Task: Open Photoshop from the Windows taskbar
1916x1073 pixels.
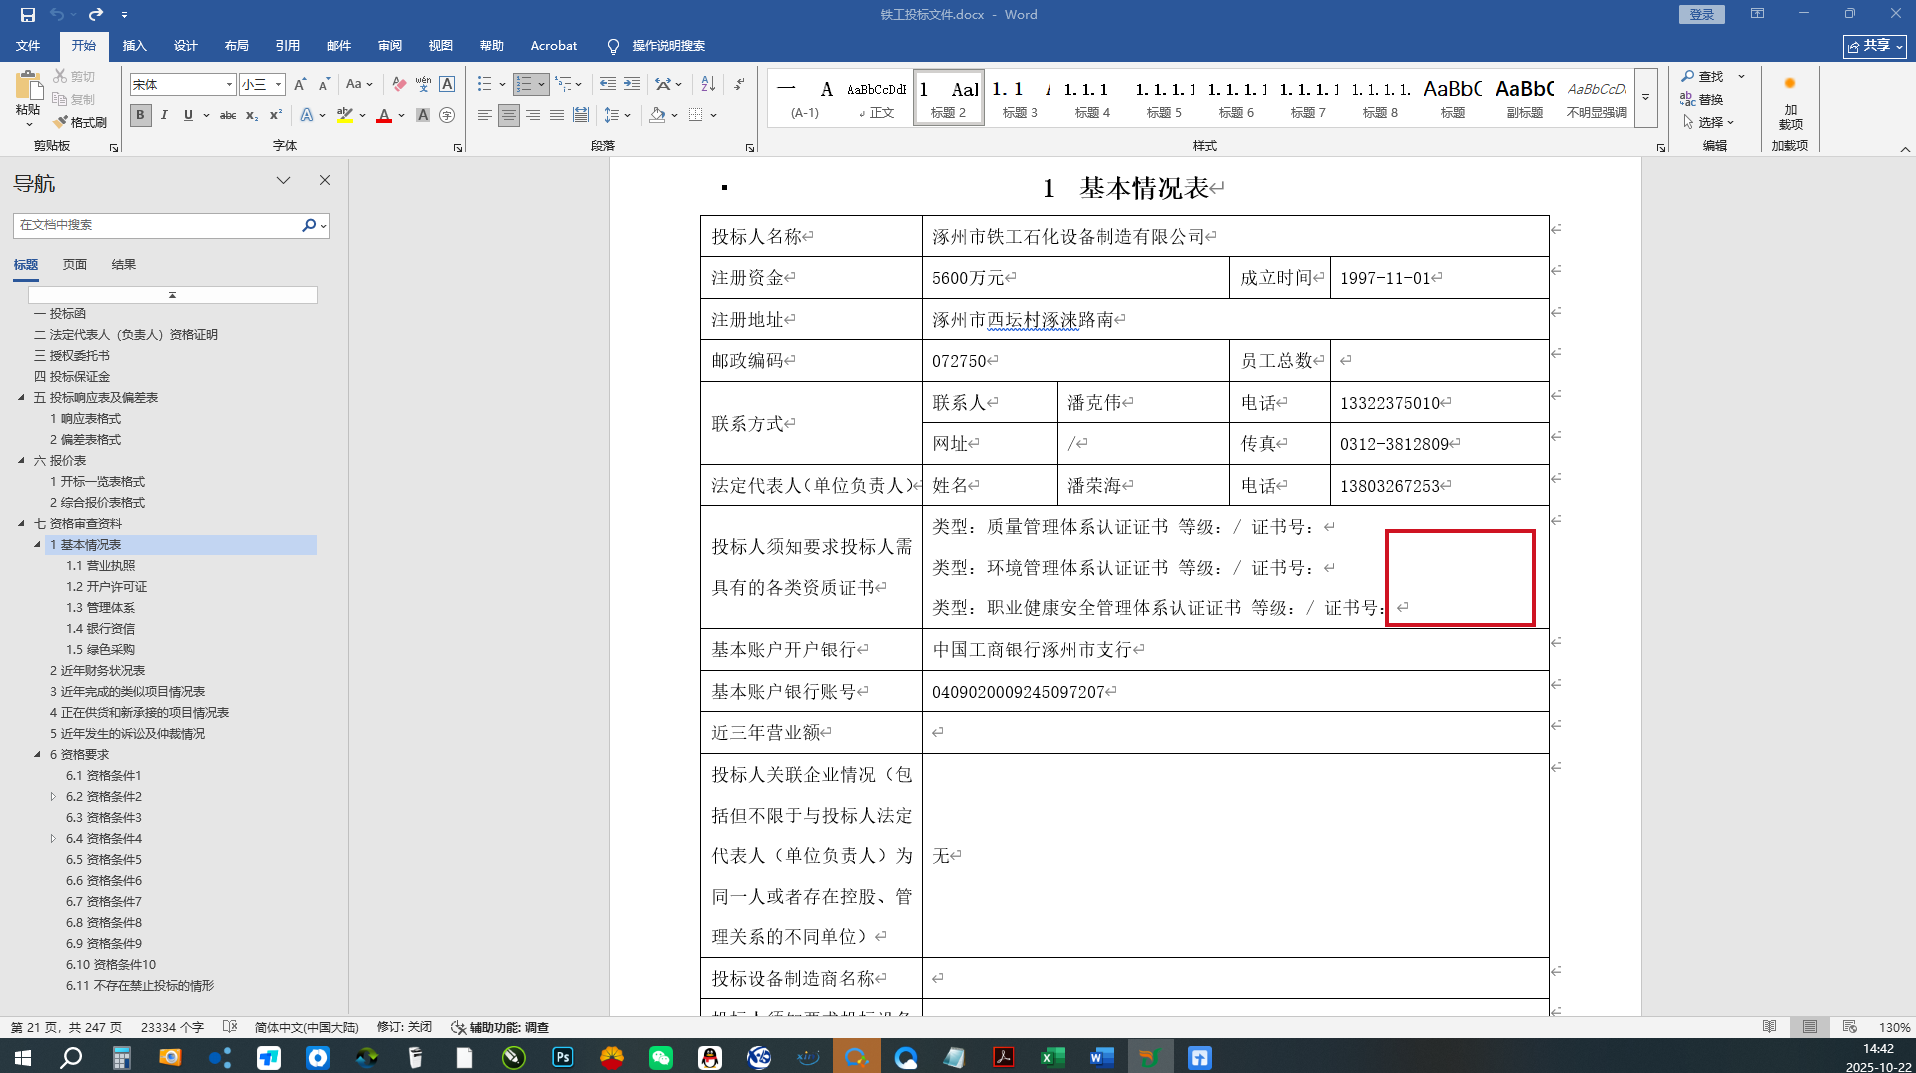Action: 563,1057
